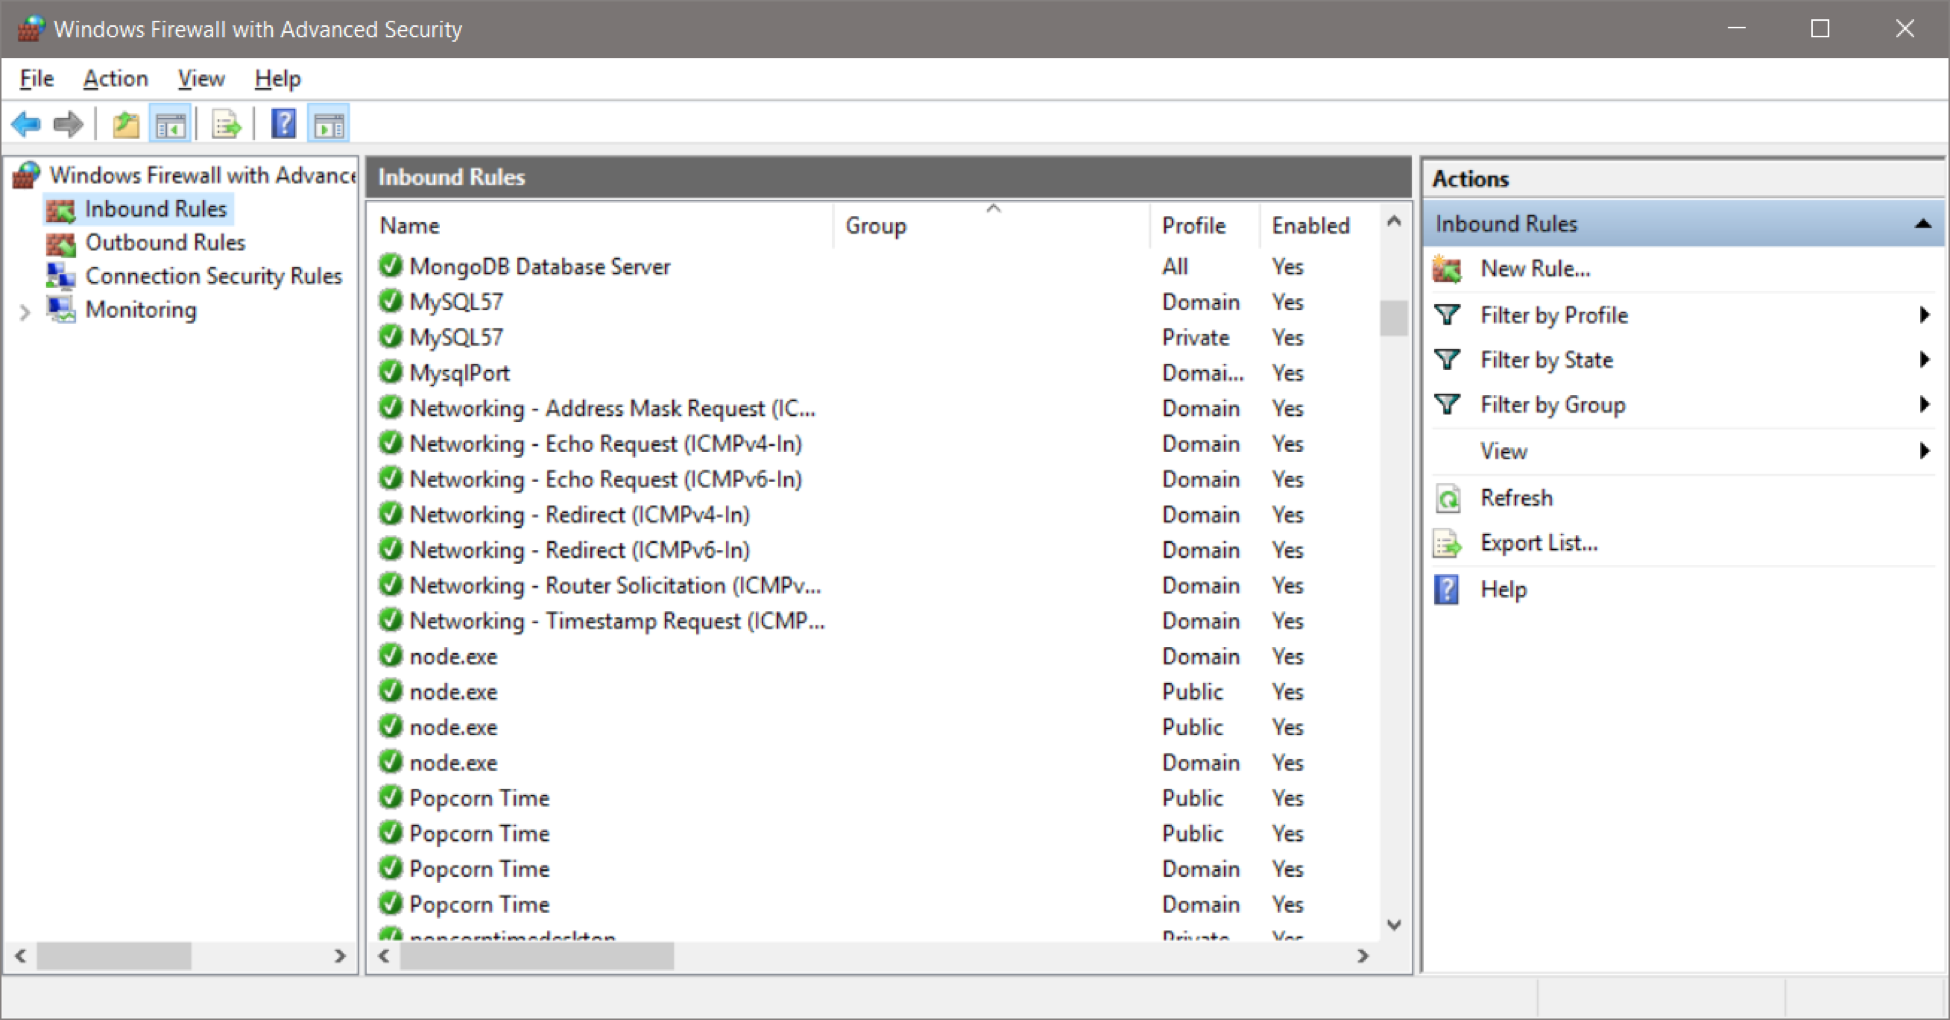This screenshot has height=1020, width=1950.
Task: Select Networking - Router Solicitation rule
Action: [x=615, y=586]
